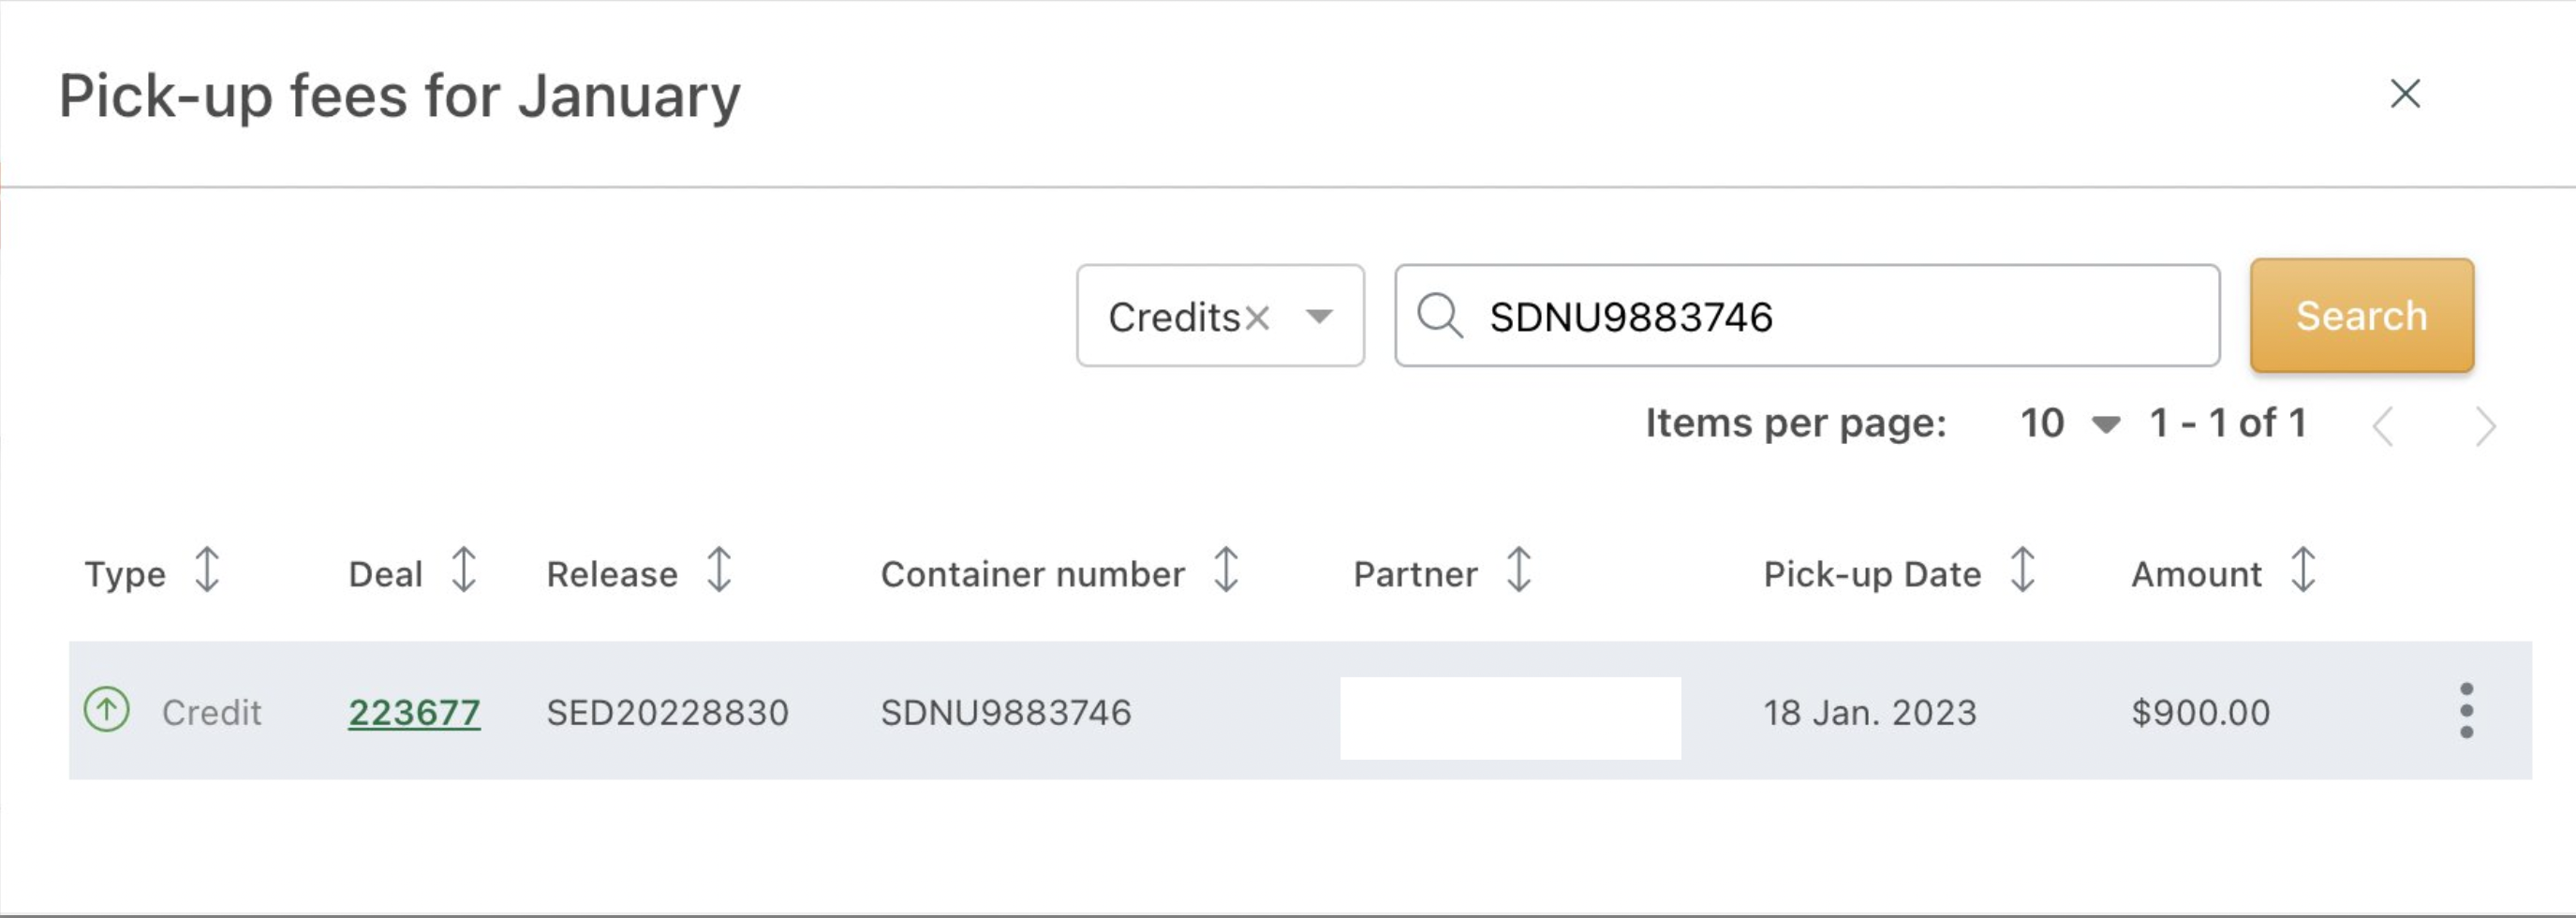The height and width of the screenshot is (918, 2576).
Task: Go to next results page chevron
Action: 2486,427
